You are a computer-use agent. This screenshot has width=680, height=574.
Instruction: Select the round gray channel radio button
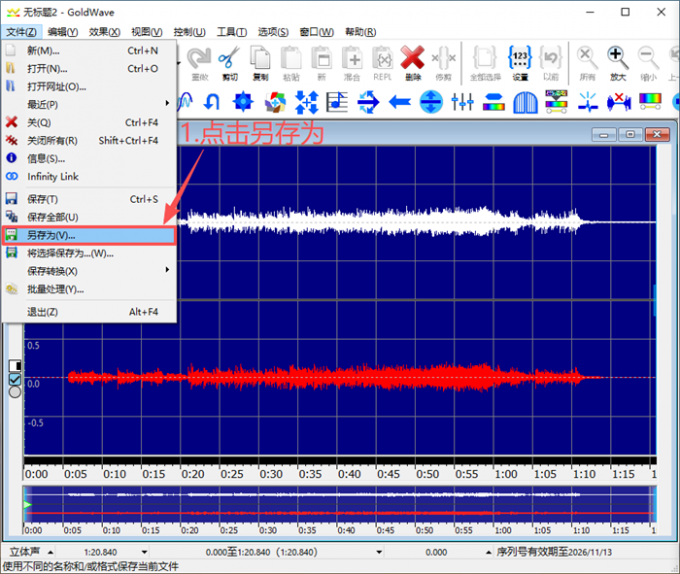(15, 392)
